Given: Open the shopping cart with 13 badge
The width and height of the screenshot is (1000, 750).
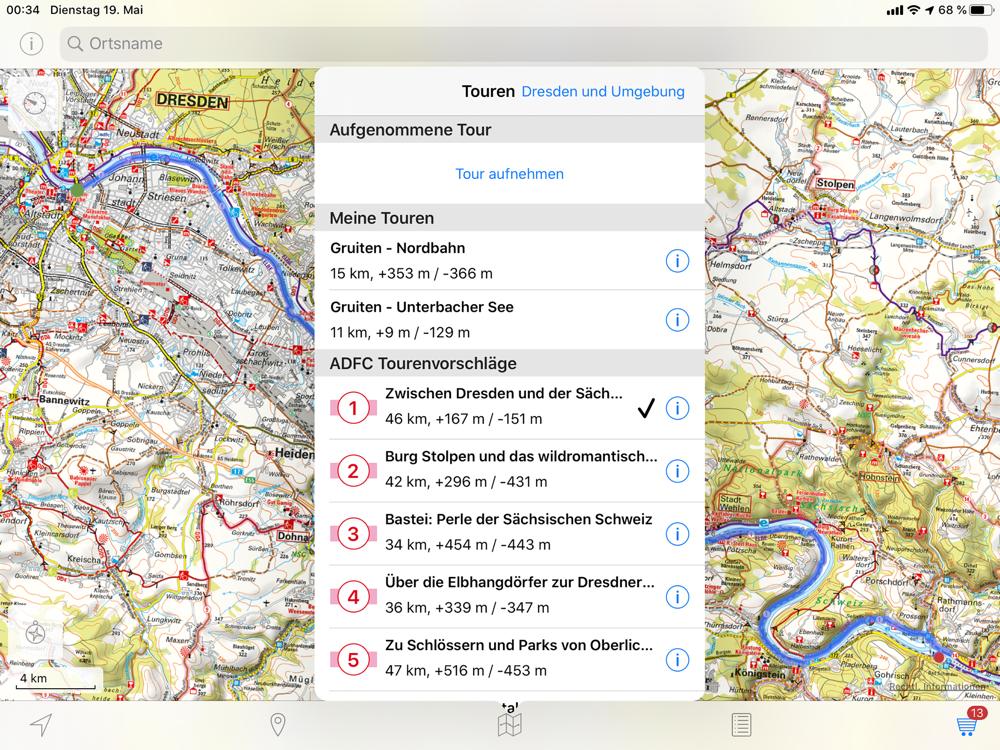Looking at the screenshot, I should pos(968,723).
